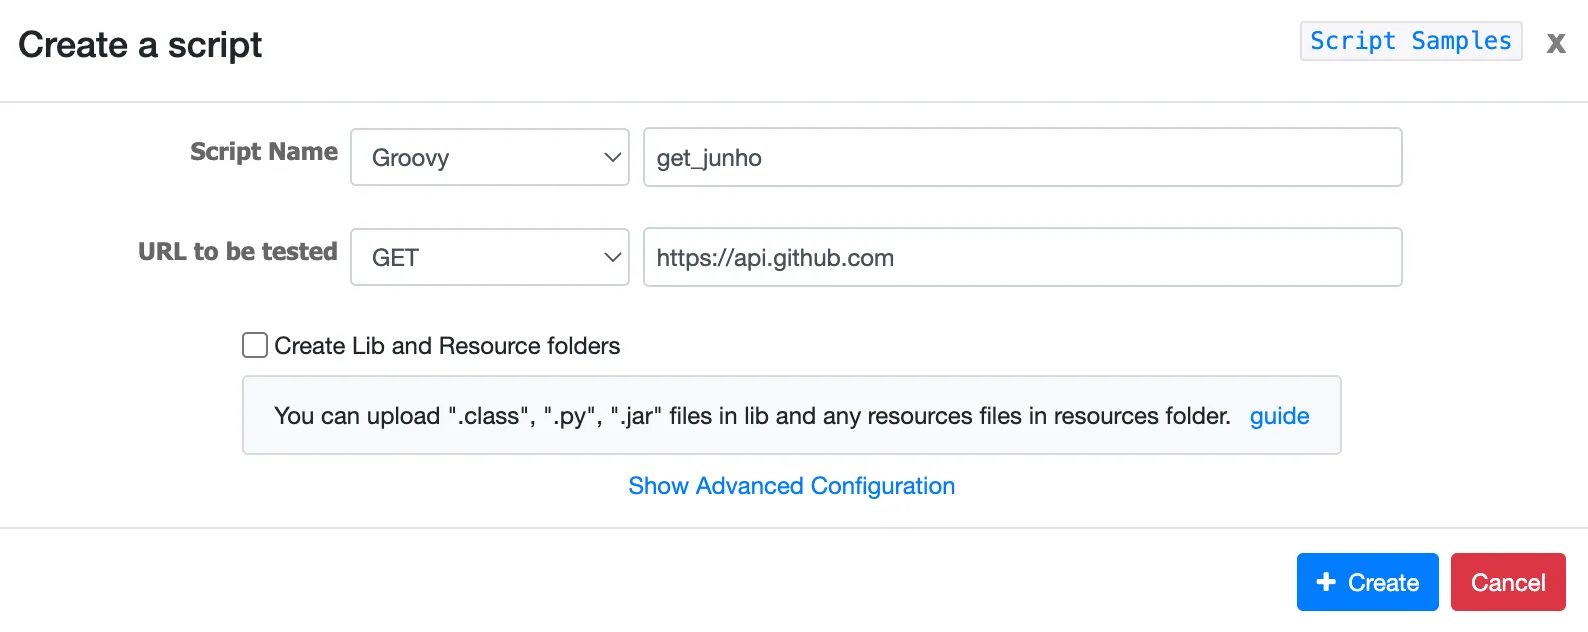This screenshot has width=1588, height=632.
Task: Close the dialog with the X icon
Action: pyautogui.click(x=1555, y=43)
